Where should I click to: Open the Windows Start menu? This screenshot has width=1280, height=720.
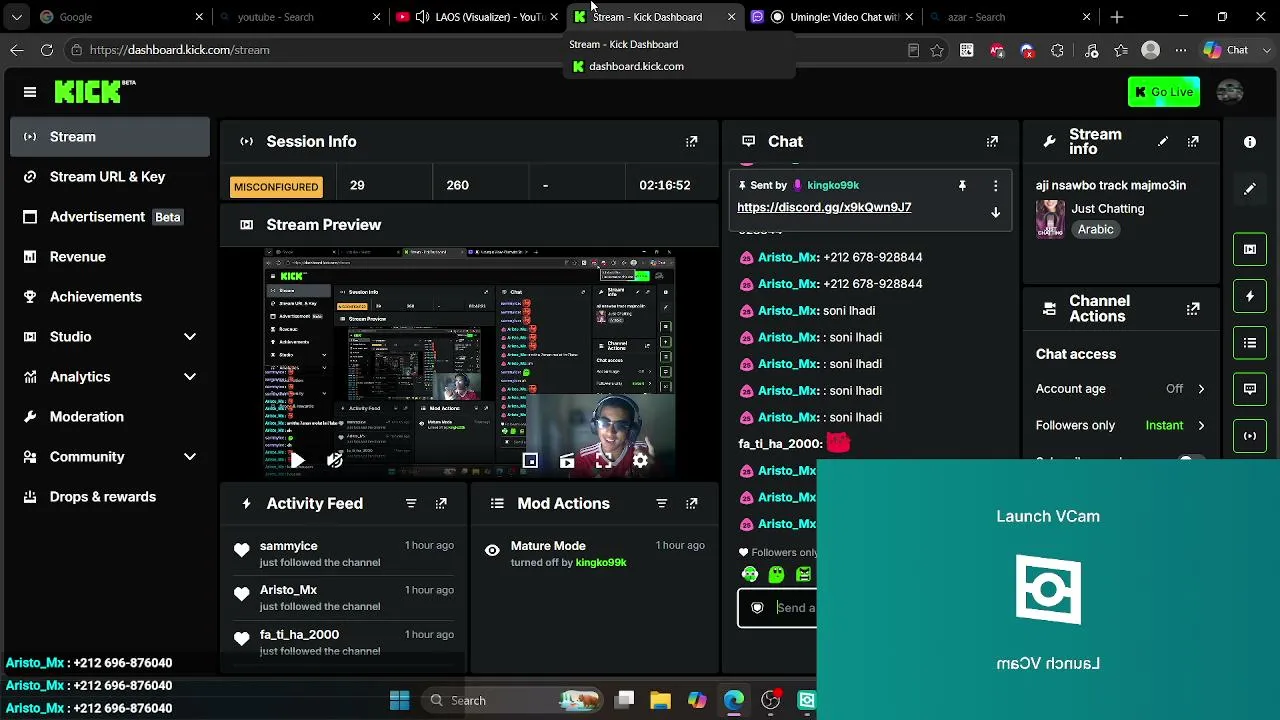tap(399, 700)
